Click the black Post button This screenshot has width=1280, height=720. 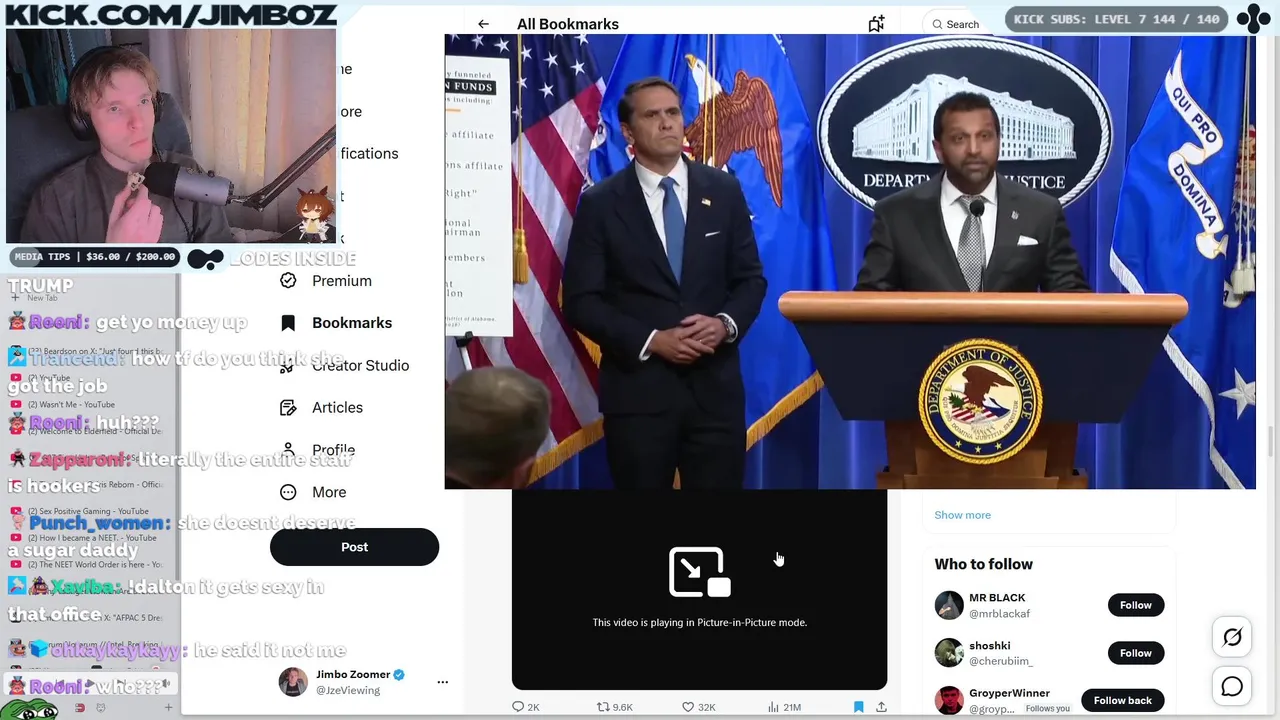[354, 547]
